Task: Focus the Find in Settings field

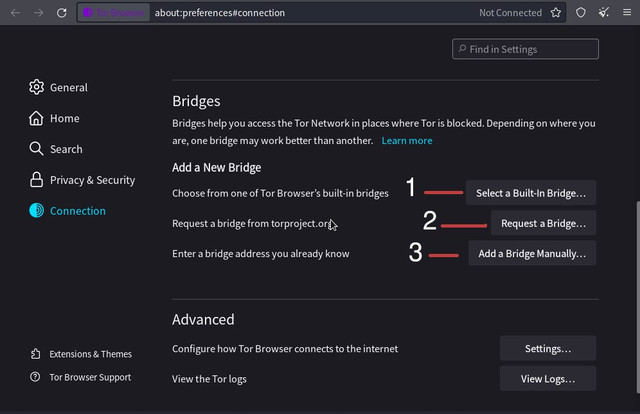Action: click(x=525, y=49)
